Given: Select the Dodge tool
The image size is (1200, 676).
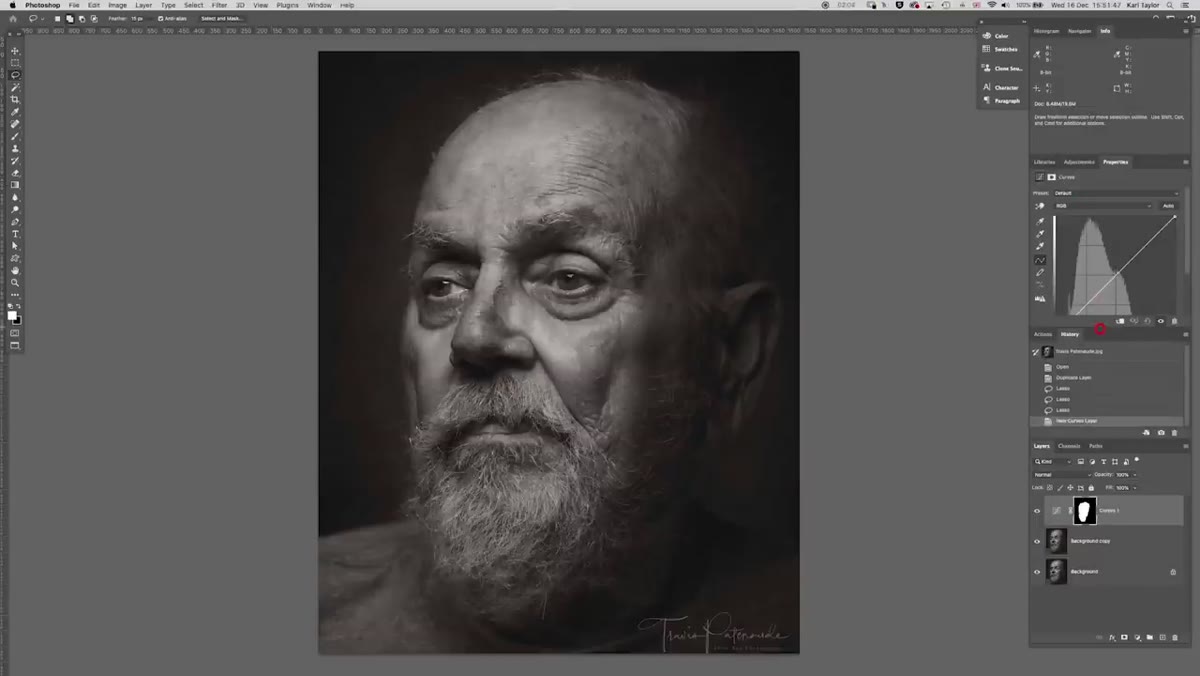Looking at the screenshot, I should (15, 210).
